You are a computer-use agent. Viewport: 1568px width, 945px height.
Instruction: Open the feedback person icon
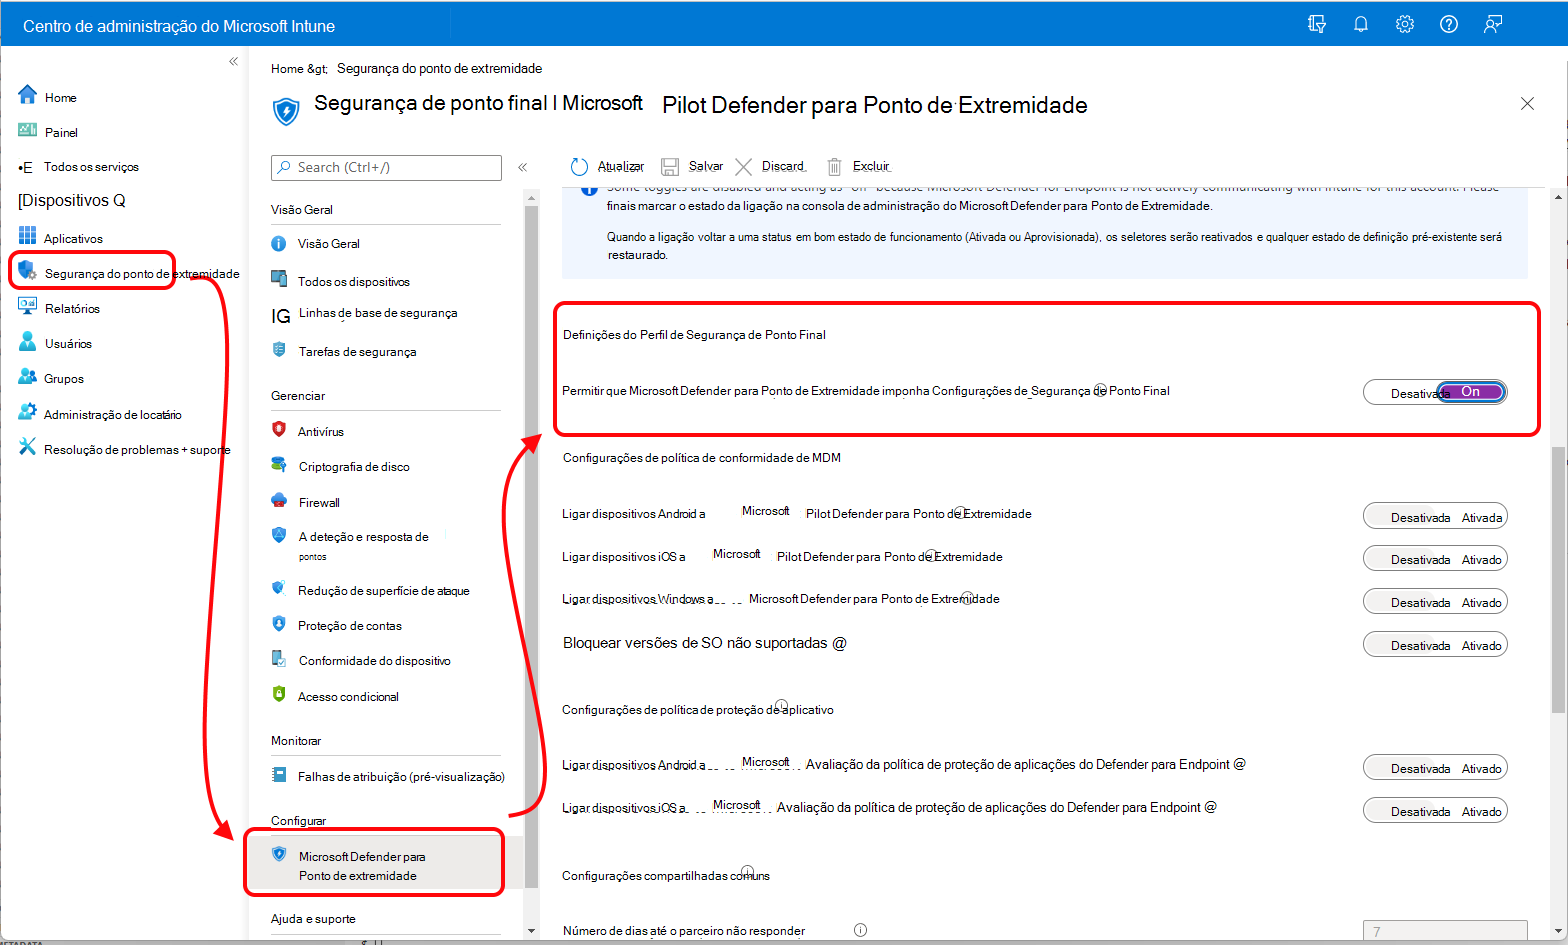click(1492, 24)
